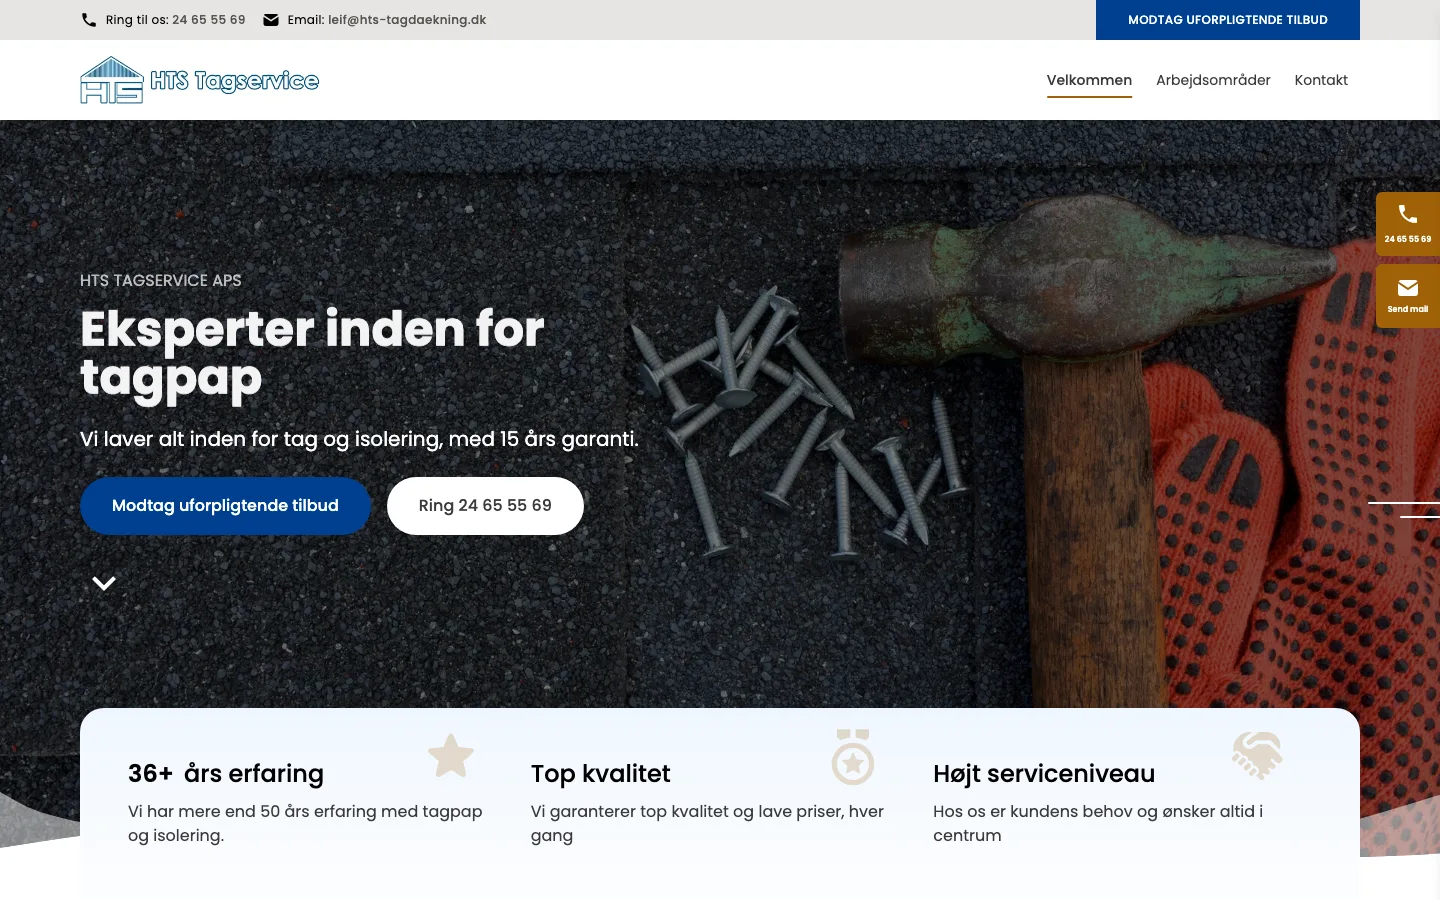Click the handshake icon beside Højt serviceniveau
The image size is (1440, 900).
(1257, 755)
